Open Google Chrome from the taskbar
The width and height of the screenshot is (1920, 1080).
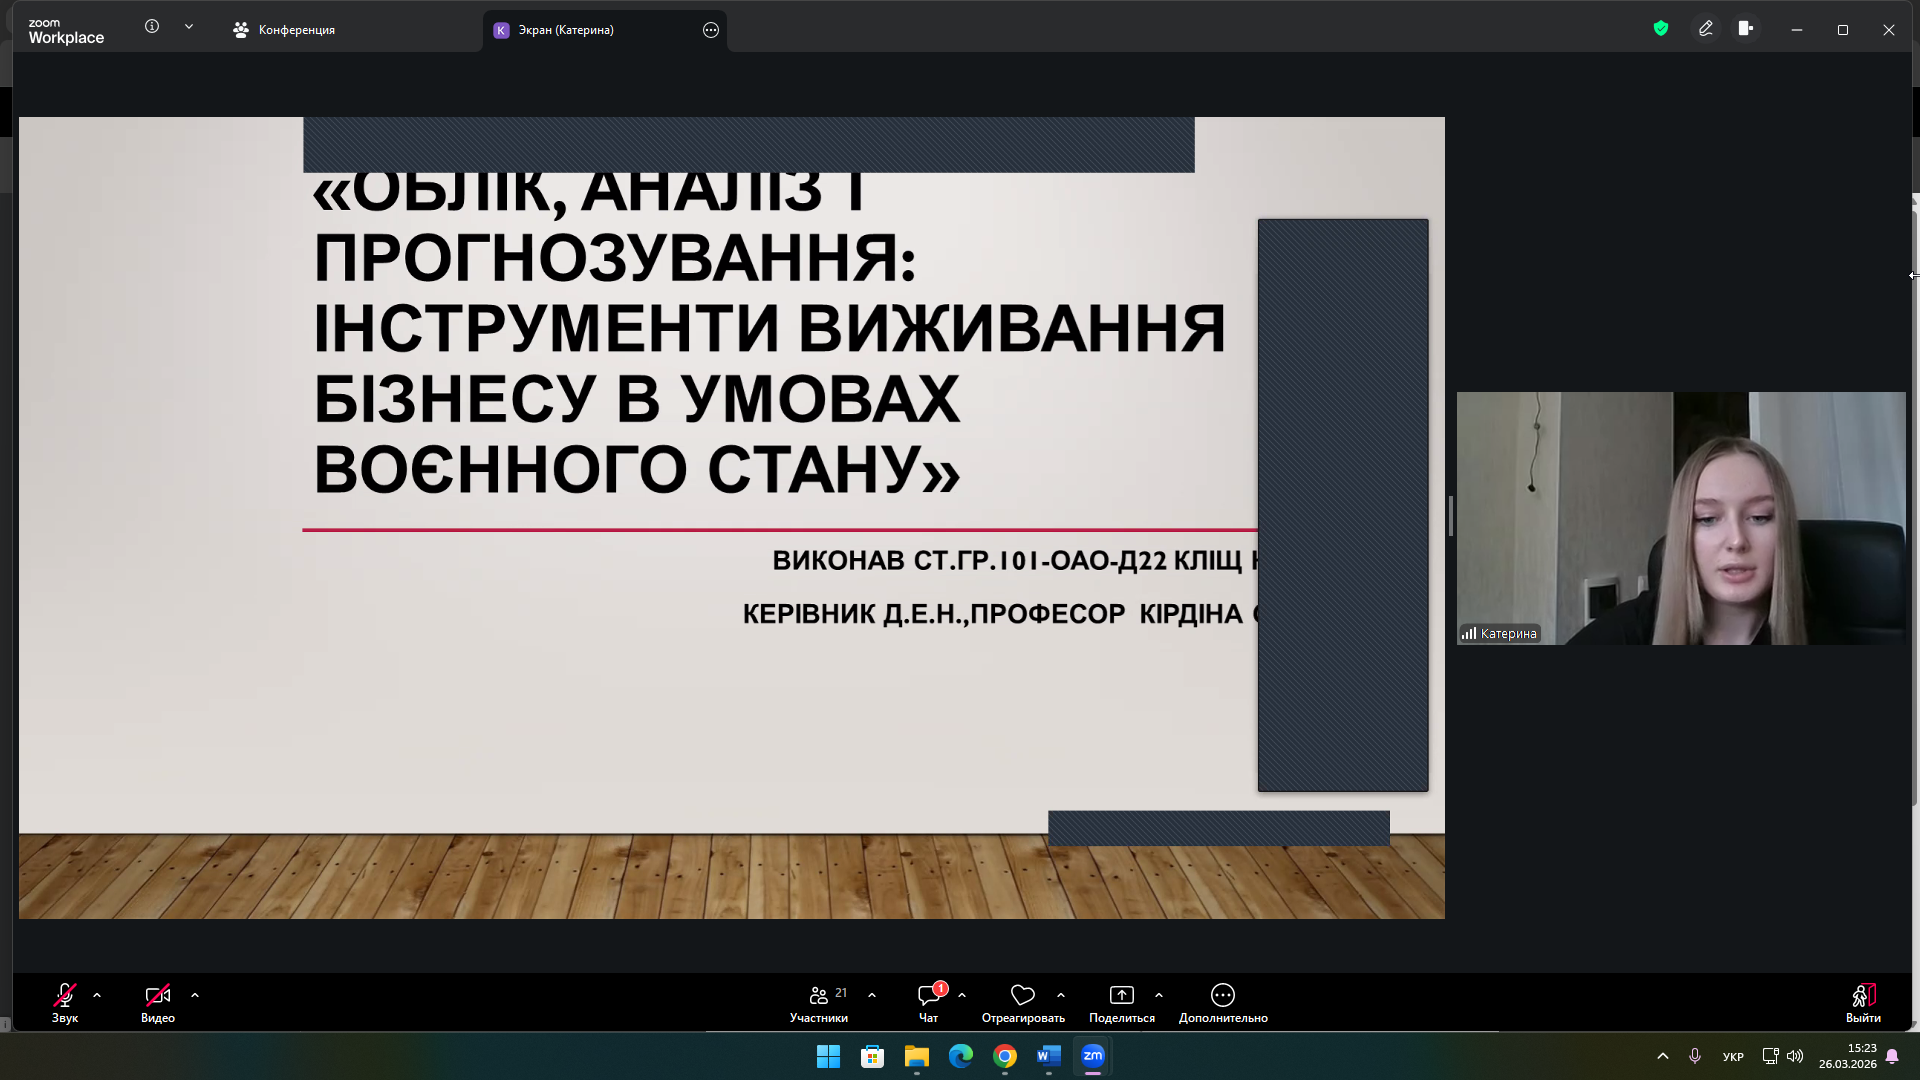(x=1005, y=1057)
